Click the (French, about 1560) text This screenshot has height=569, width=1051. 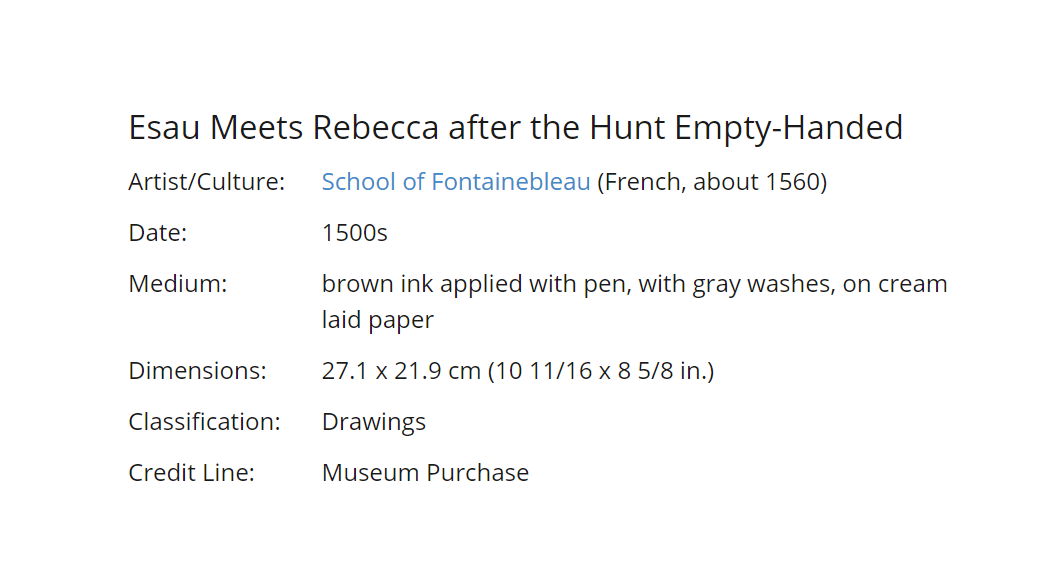pyautogui.click(x=712, y=182)
